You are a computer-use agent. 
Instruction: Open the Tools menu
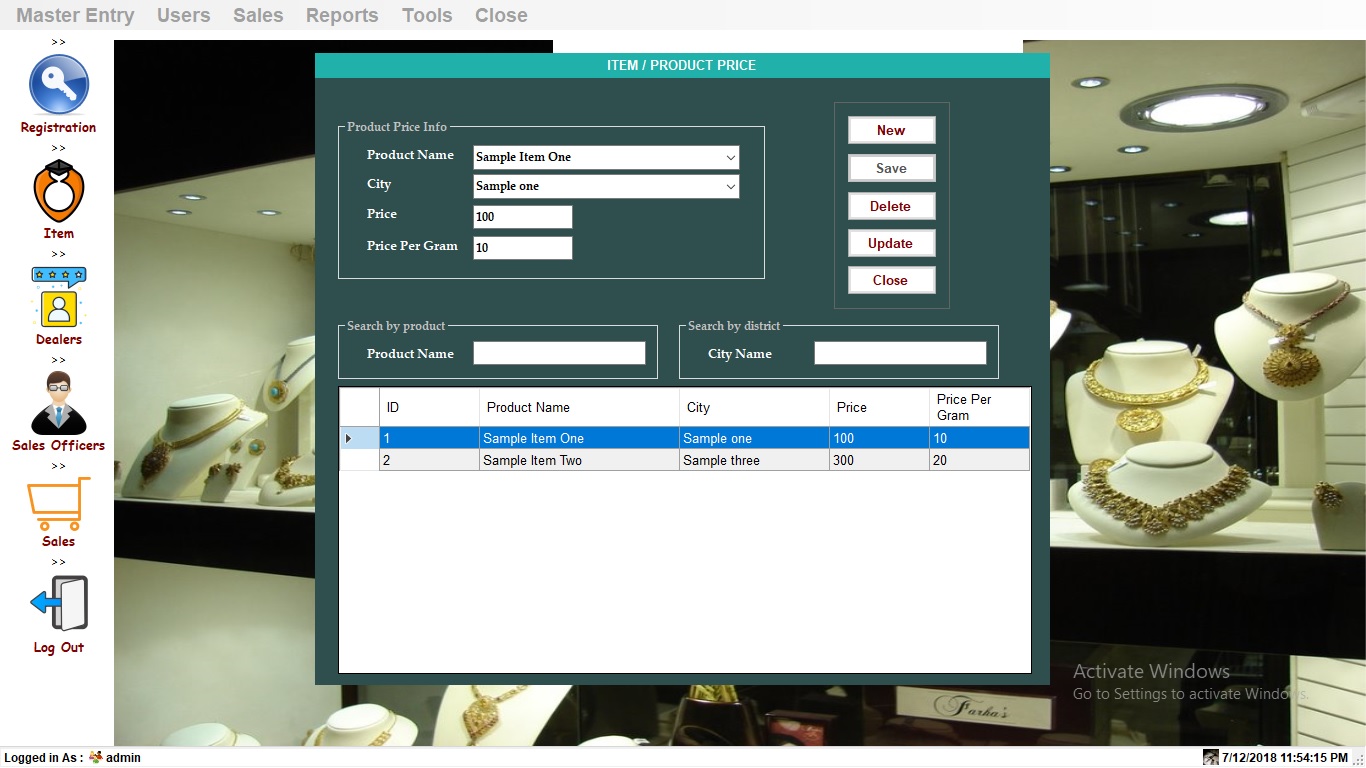[427, 15]
